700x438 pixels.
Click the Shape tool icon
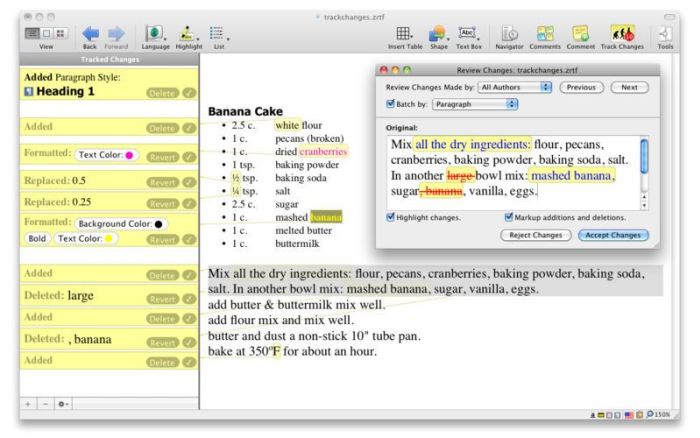(438, 33)
